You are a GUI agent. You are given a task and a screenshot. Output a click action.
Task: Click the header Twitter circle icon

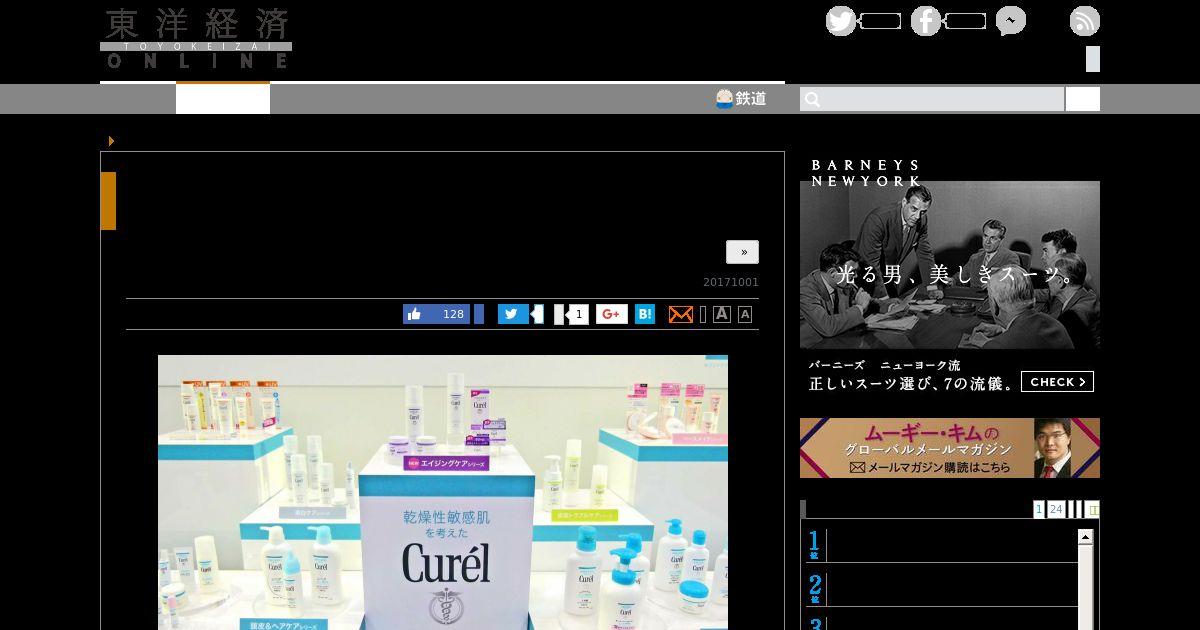pyautogui.click(x=840, y=21)
